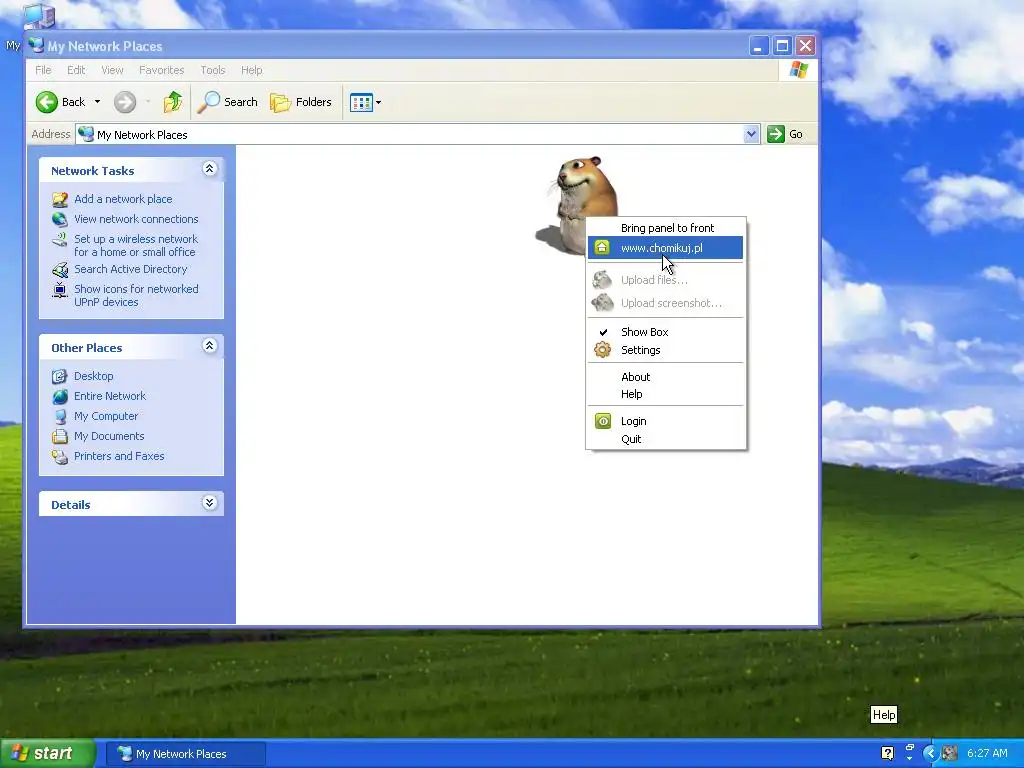This screenshot has width=1024, height=768.
Task: Click the Desktop icon in Other Places
Action: 60,376
